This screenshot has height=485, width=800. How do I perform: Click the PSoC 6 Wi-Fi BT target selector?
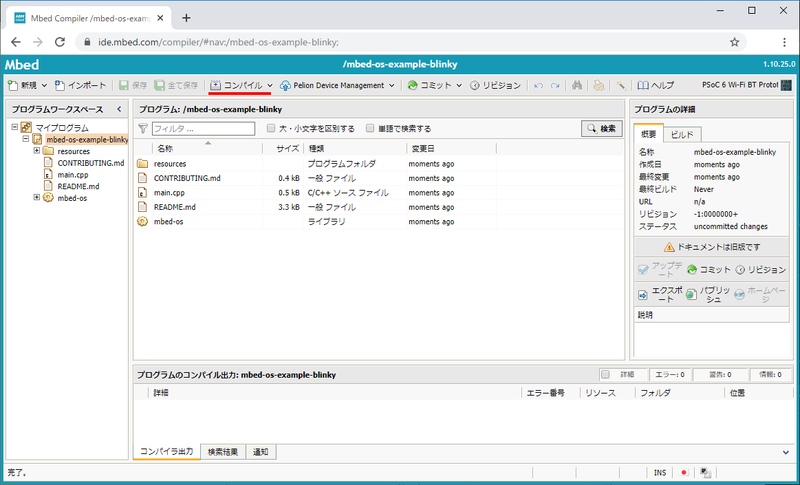tap(746, 85)
